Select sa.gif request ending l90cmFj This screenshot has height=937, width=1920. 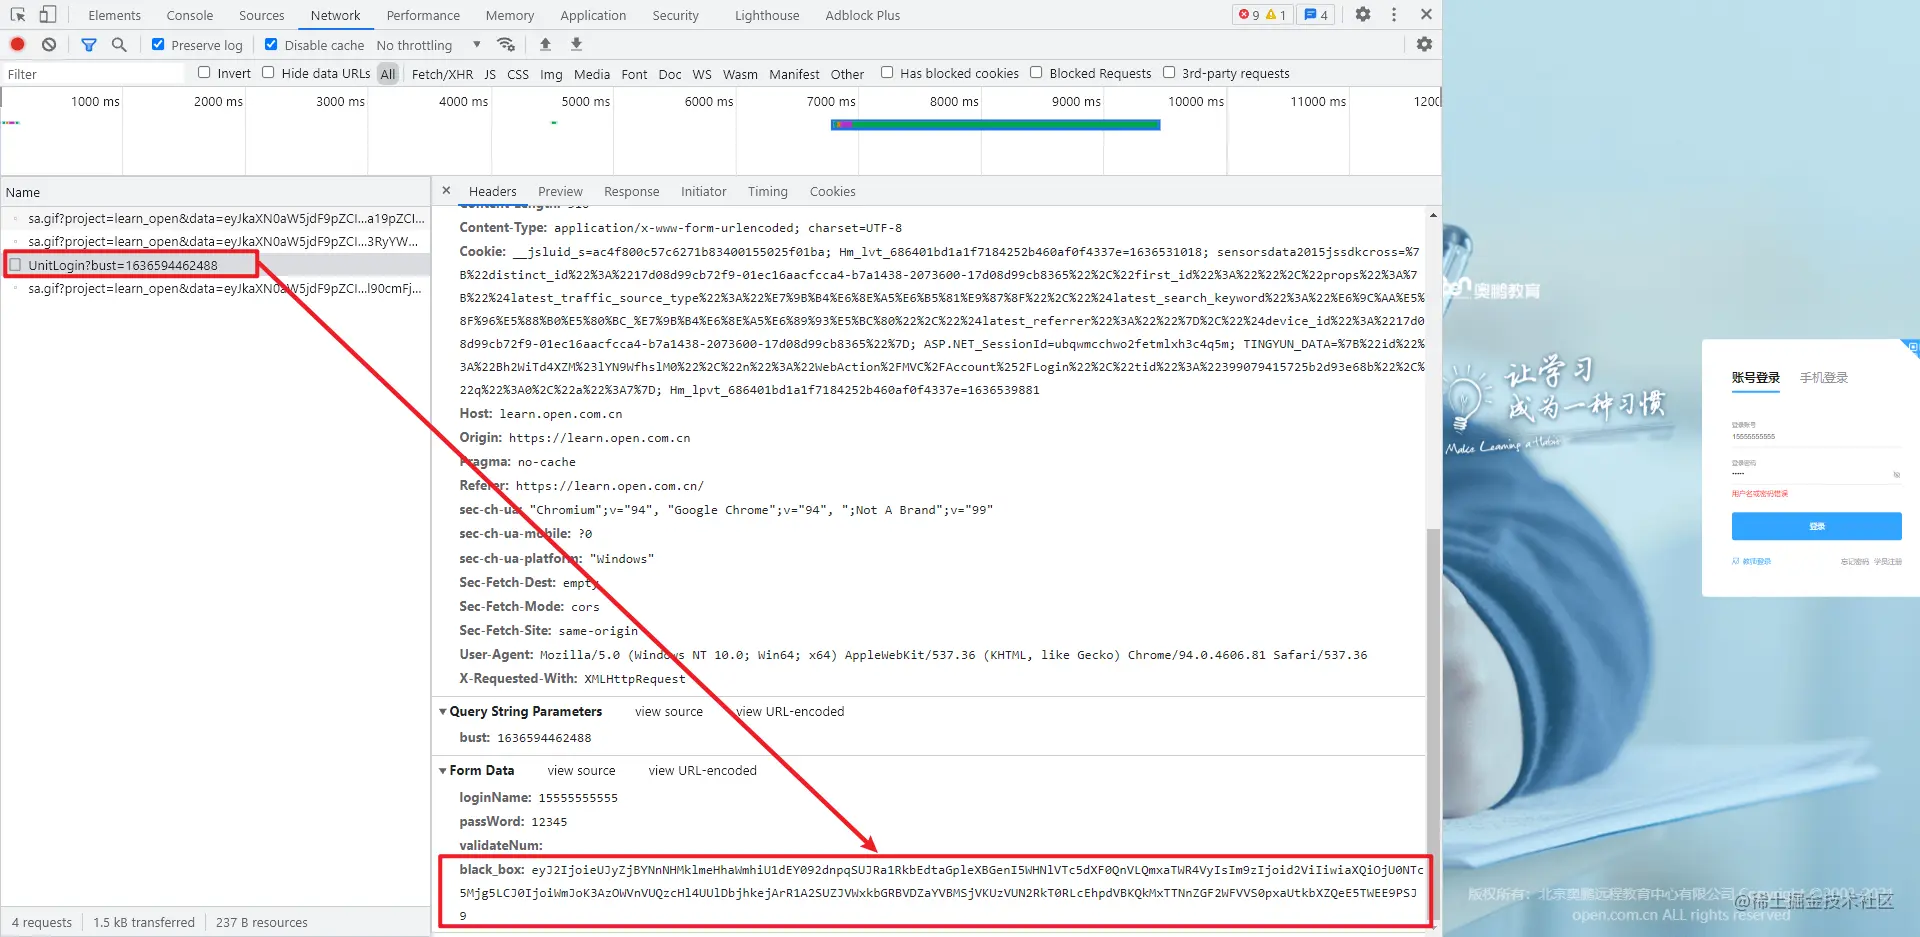[x=215, y=288]
